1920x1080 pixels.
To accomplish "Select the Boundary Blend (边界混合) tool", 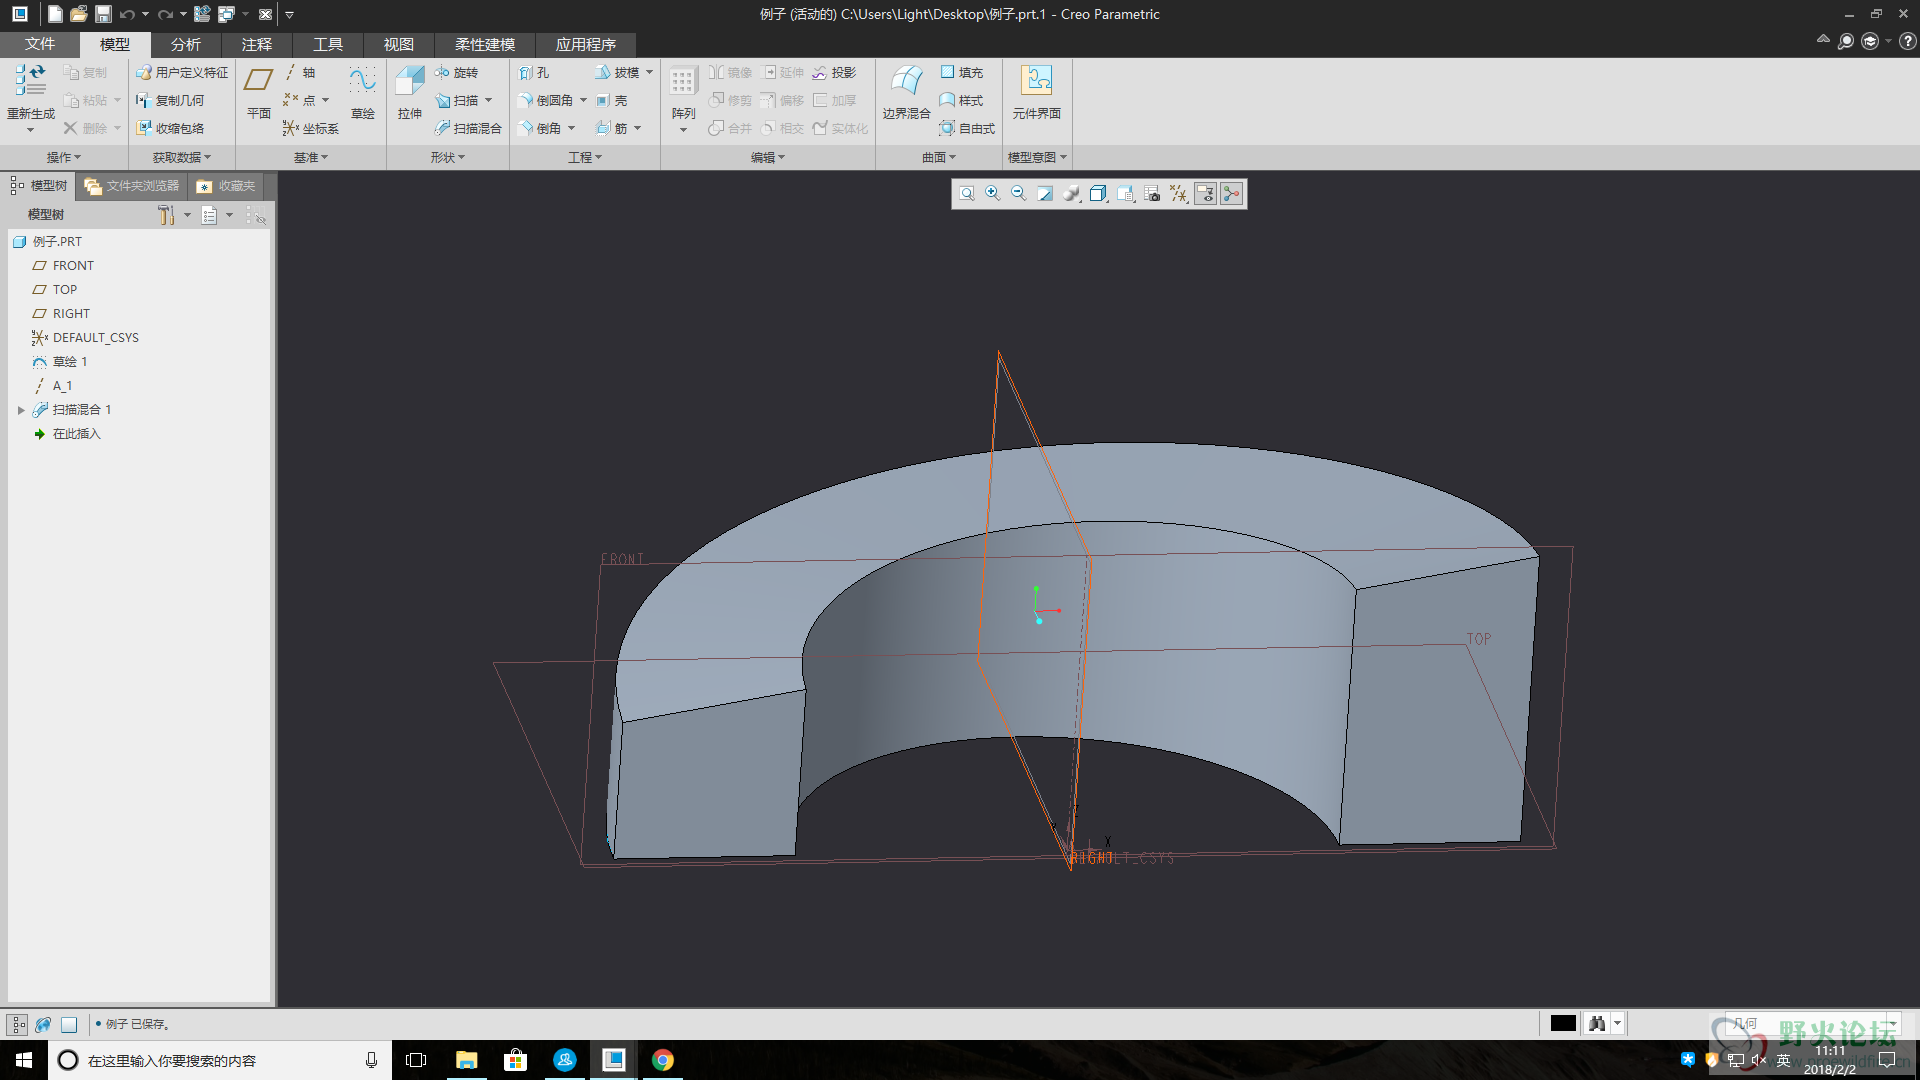I will 906,93.
